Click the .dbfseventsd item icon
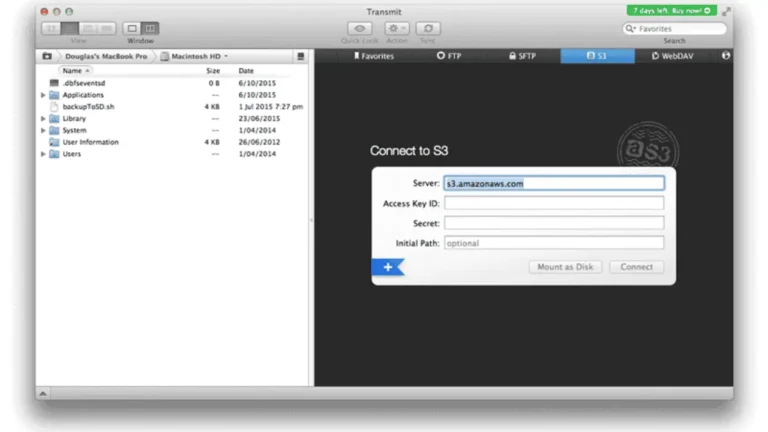768x432 pixels. (54, 83)
